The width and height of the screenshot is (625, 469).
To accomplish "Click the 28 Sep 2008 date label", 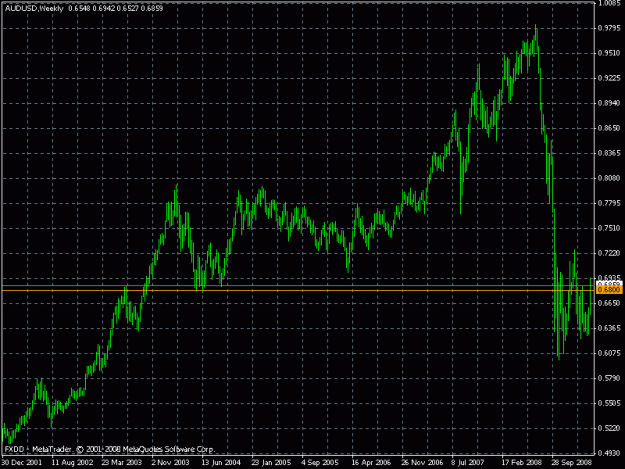I will click(572, 463).
